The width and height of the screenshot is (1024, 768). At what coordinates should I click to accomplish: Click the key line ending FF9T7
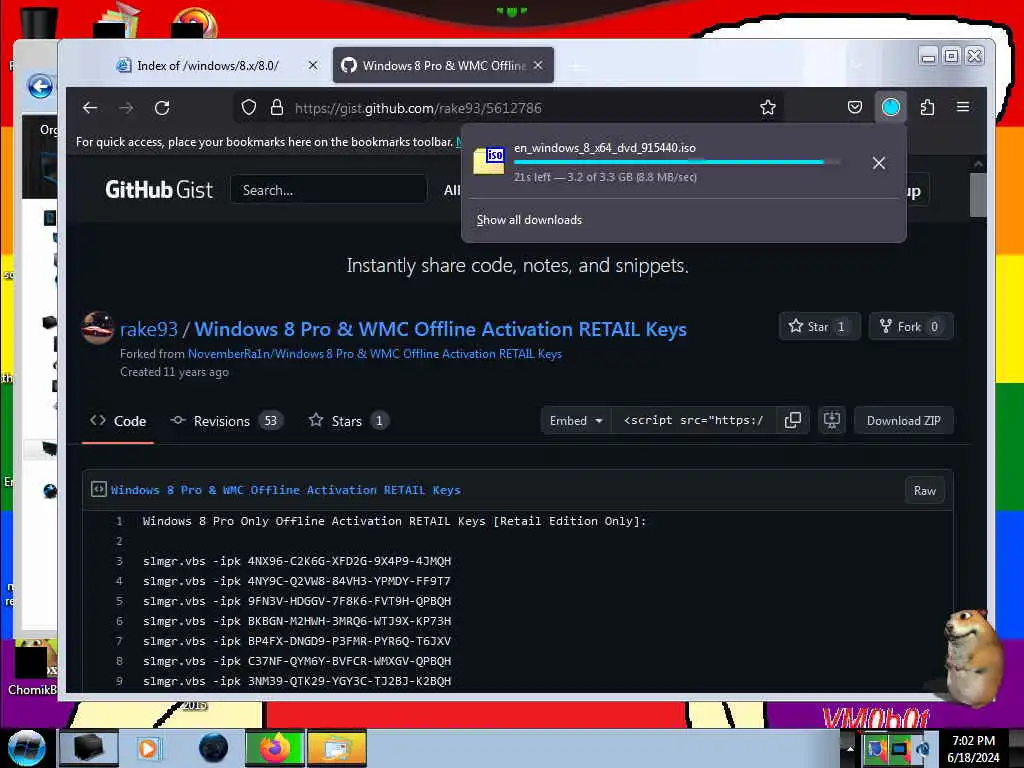[x=296, y=581]
